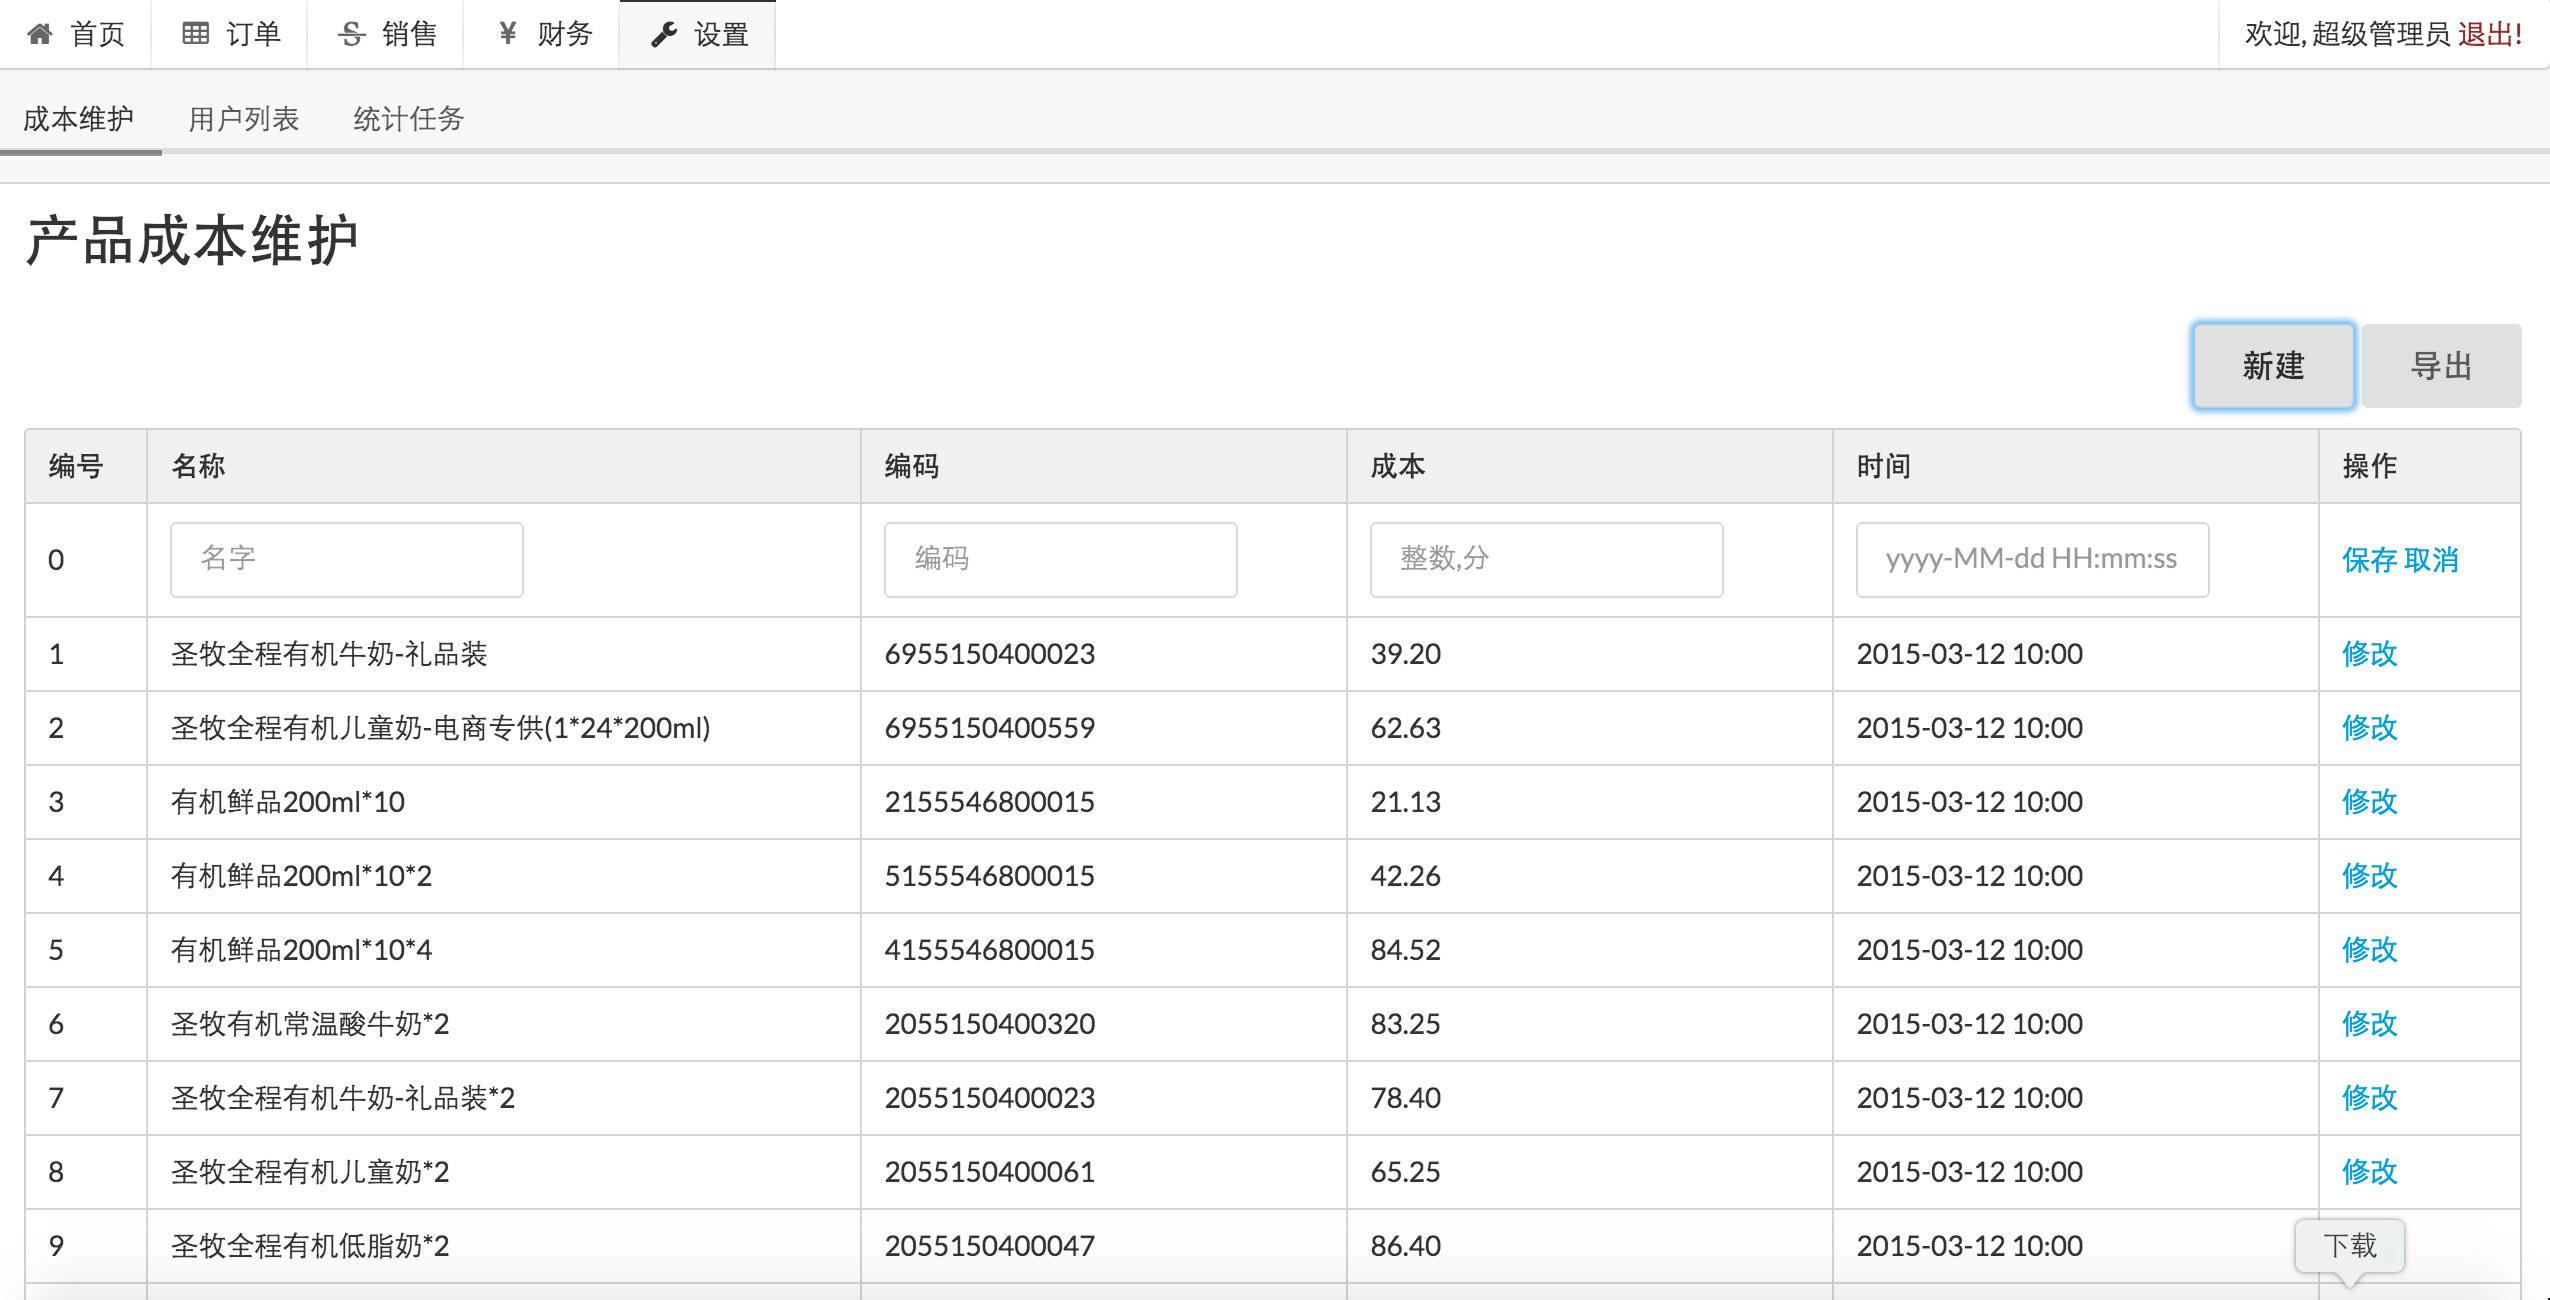Click the strikethrough S icon for 销售

tap(351, 35)
